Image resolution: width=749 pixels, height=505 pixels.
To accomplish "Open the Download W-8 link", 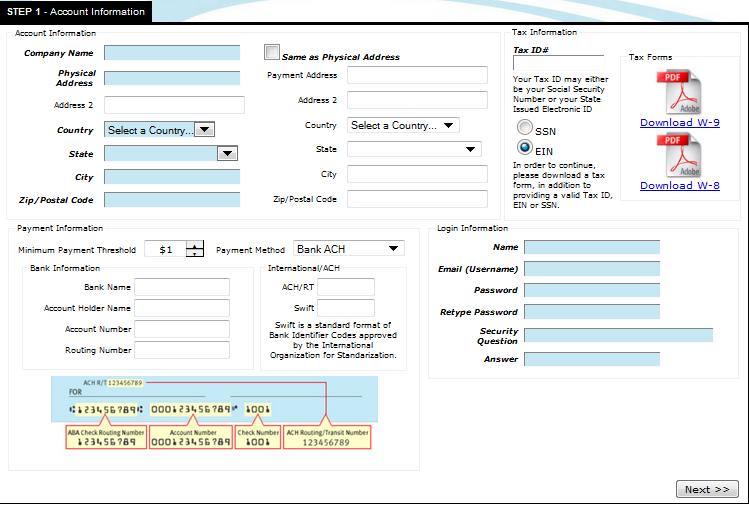I will pos(680,185).
